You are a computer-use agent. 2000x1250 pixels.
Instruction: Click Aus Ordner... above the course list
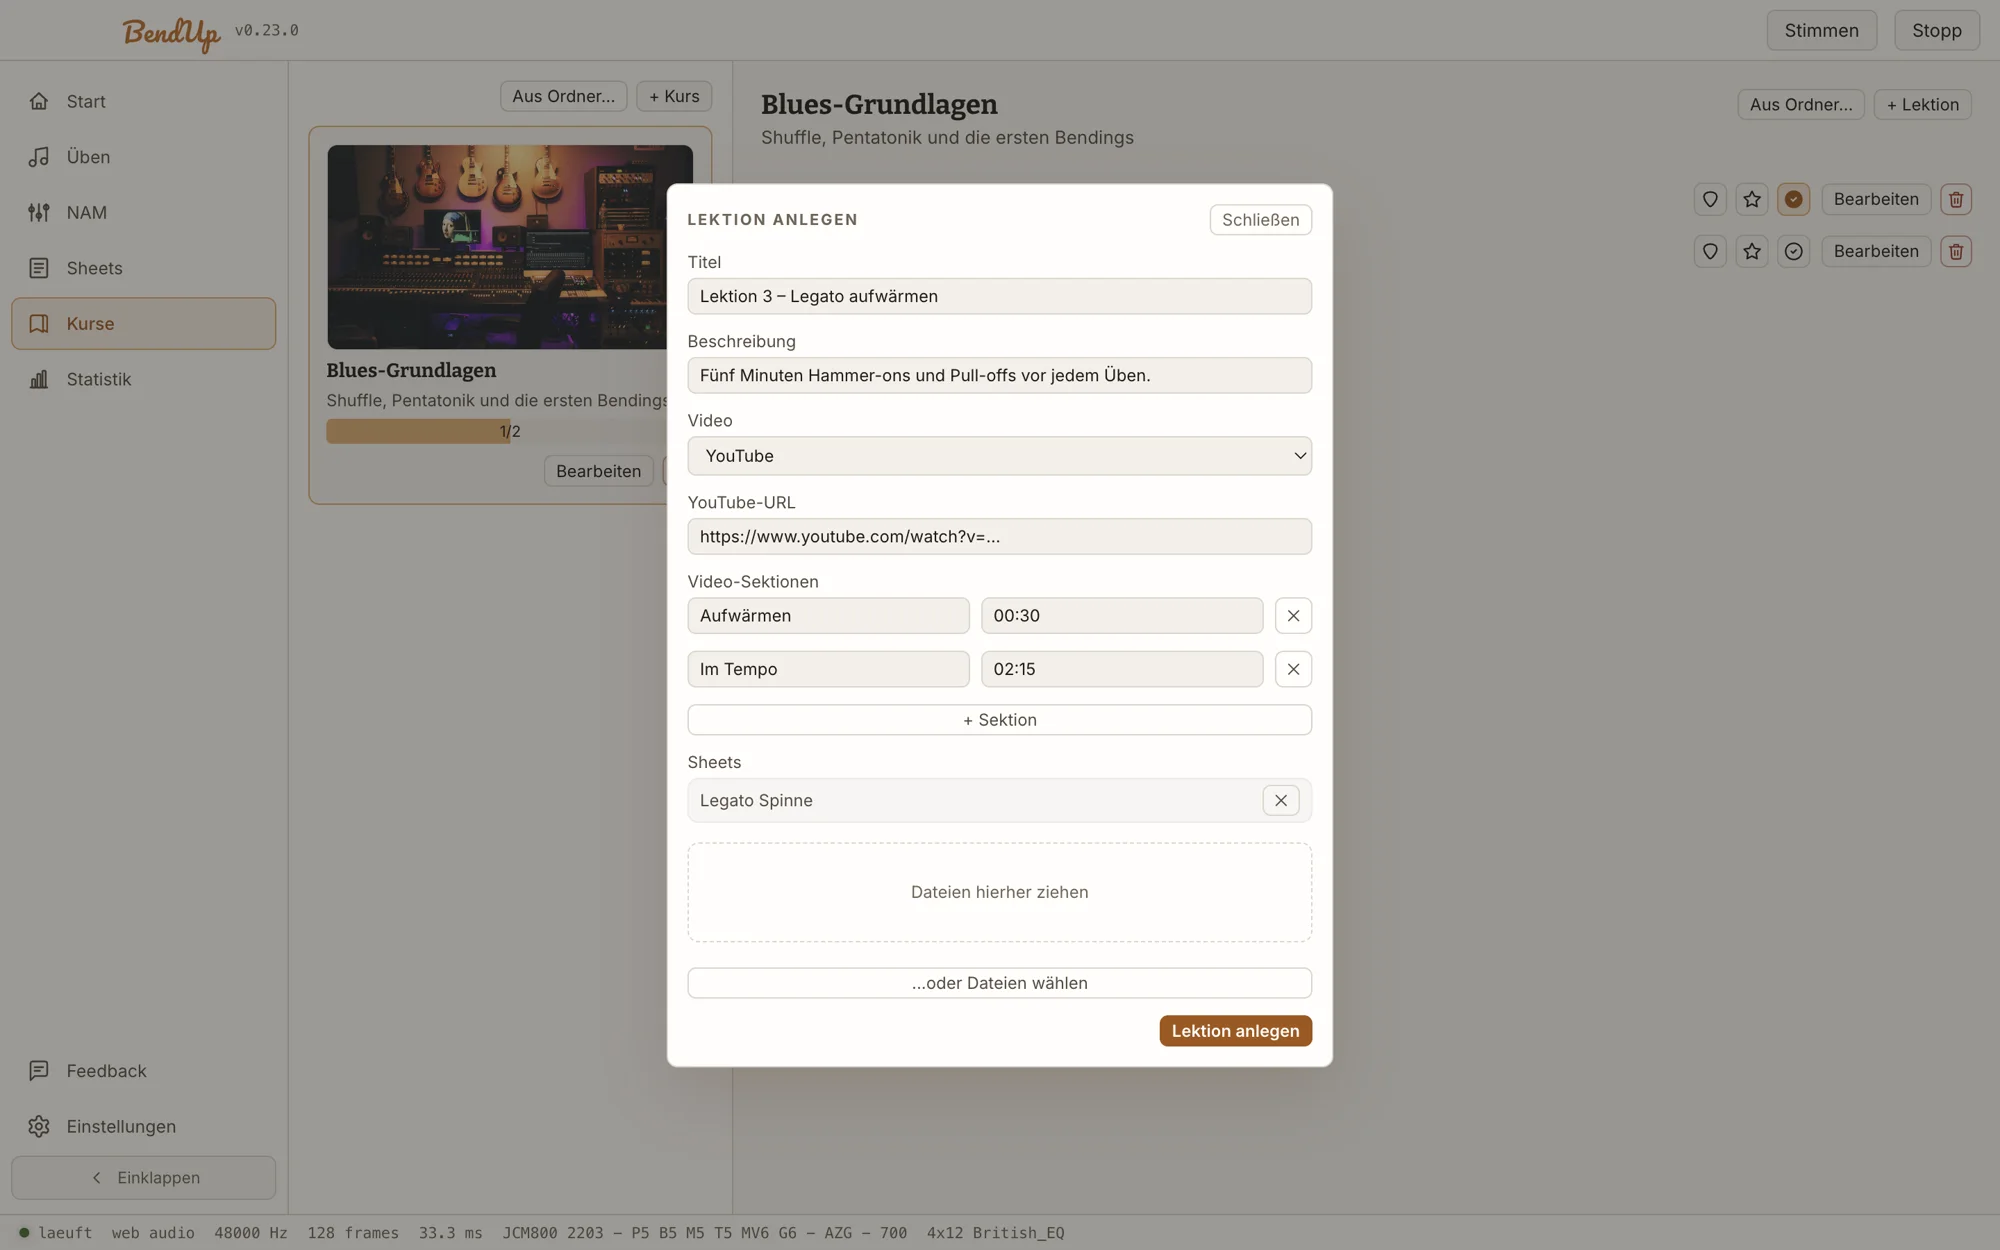click(564, 96)
